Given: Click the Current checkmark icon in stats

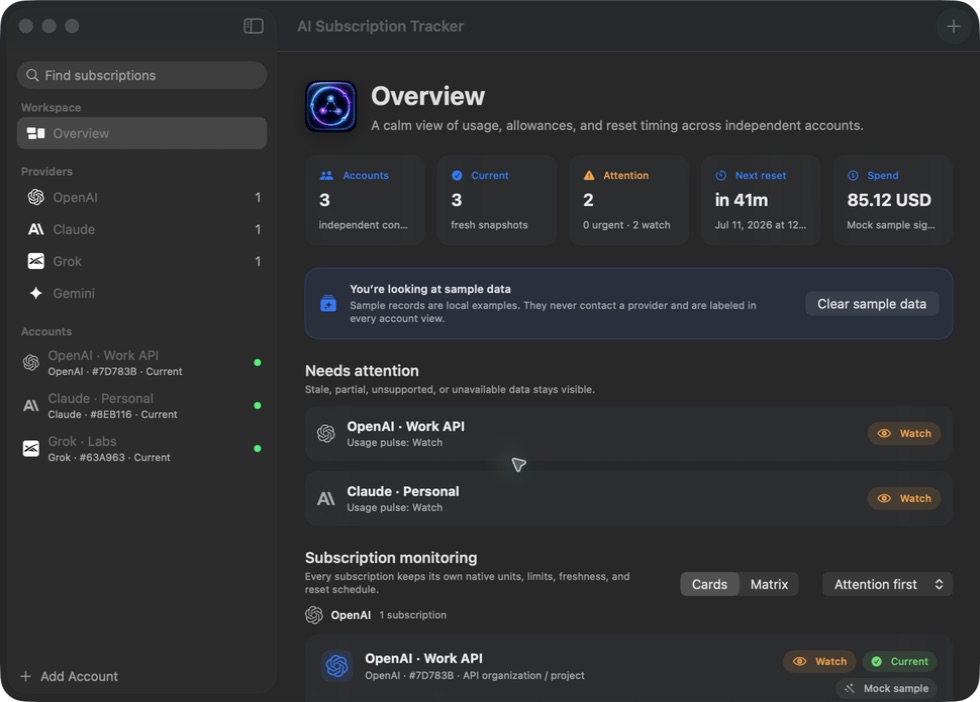Looking at the screenshot, I should tap(457, 176).
